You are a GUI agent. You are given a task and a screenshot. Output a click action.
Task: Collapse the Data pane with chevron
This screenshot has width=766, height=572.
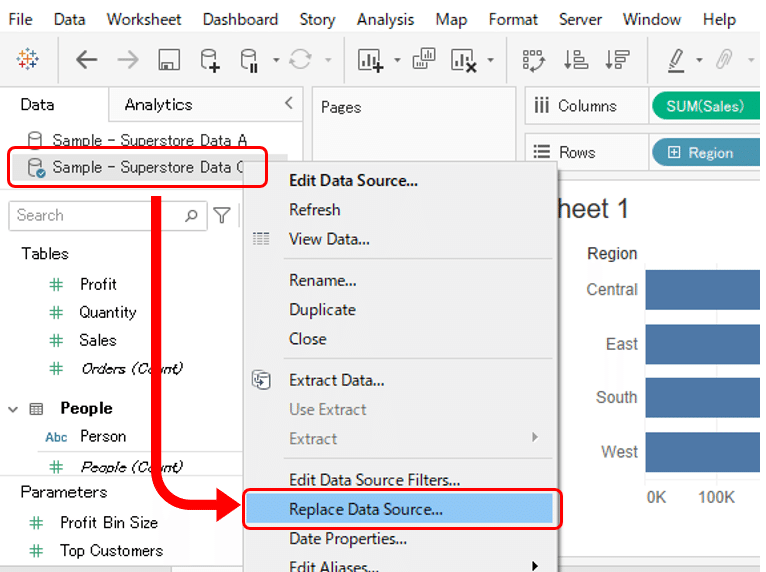tap(289, 103)
